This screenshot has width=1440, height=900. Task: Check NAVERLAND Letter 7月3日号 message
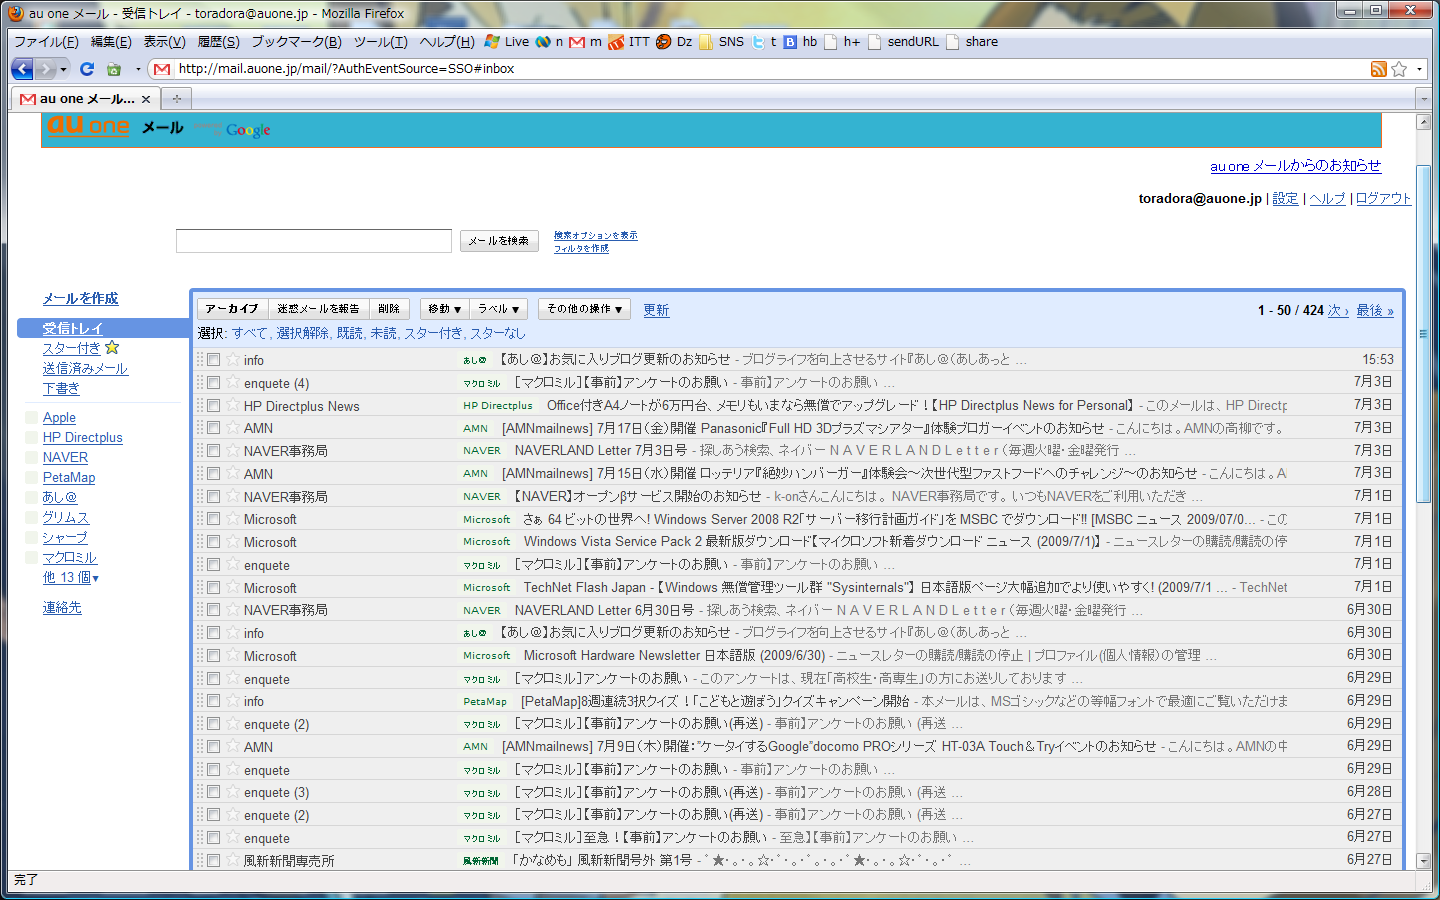[x=213, y=451]
